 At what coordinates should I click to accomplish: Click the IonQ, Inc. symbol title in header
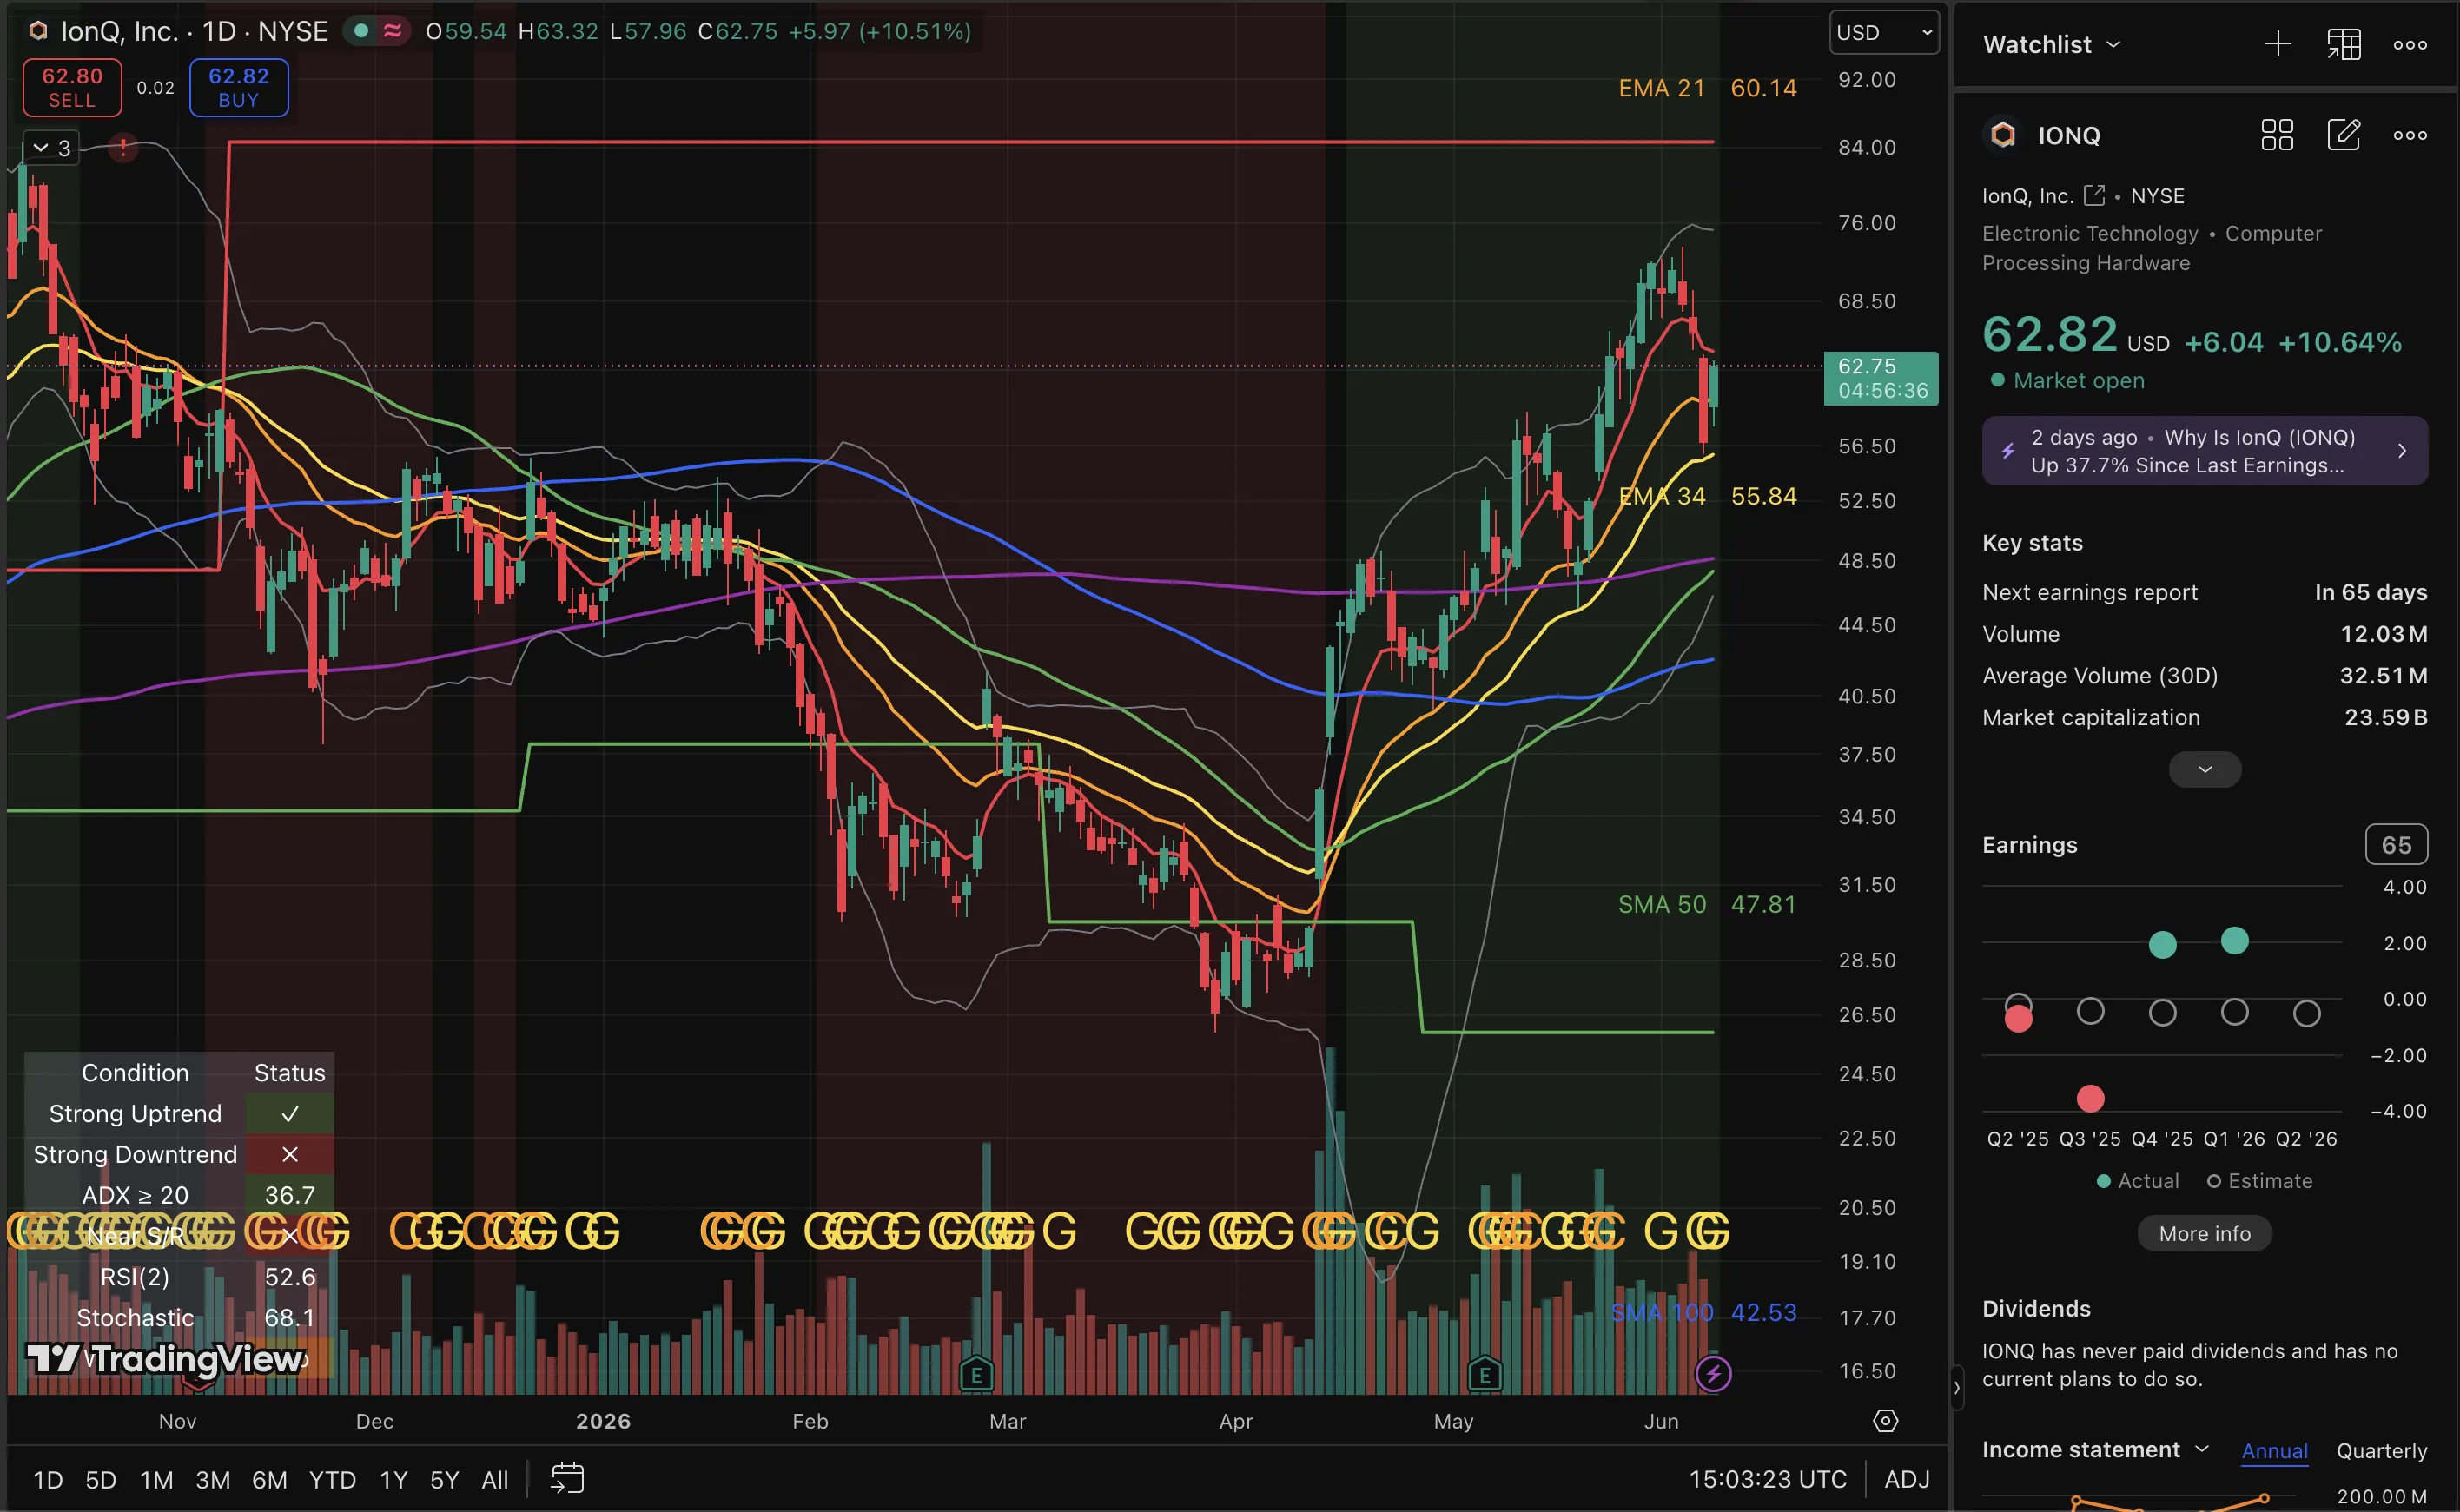click(x=119, y=31)
